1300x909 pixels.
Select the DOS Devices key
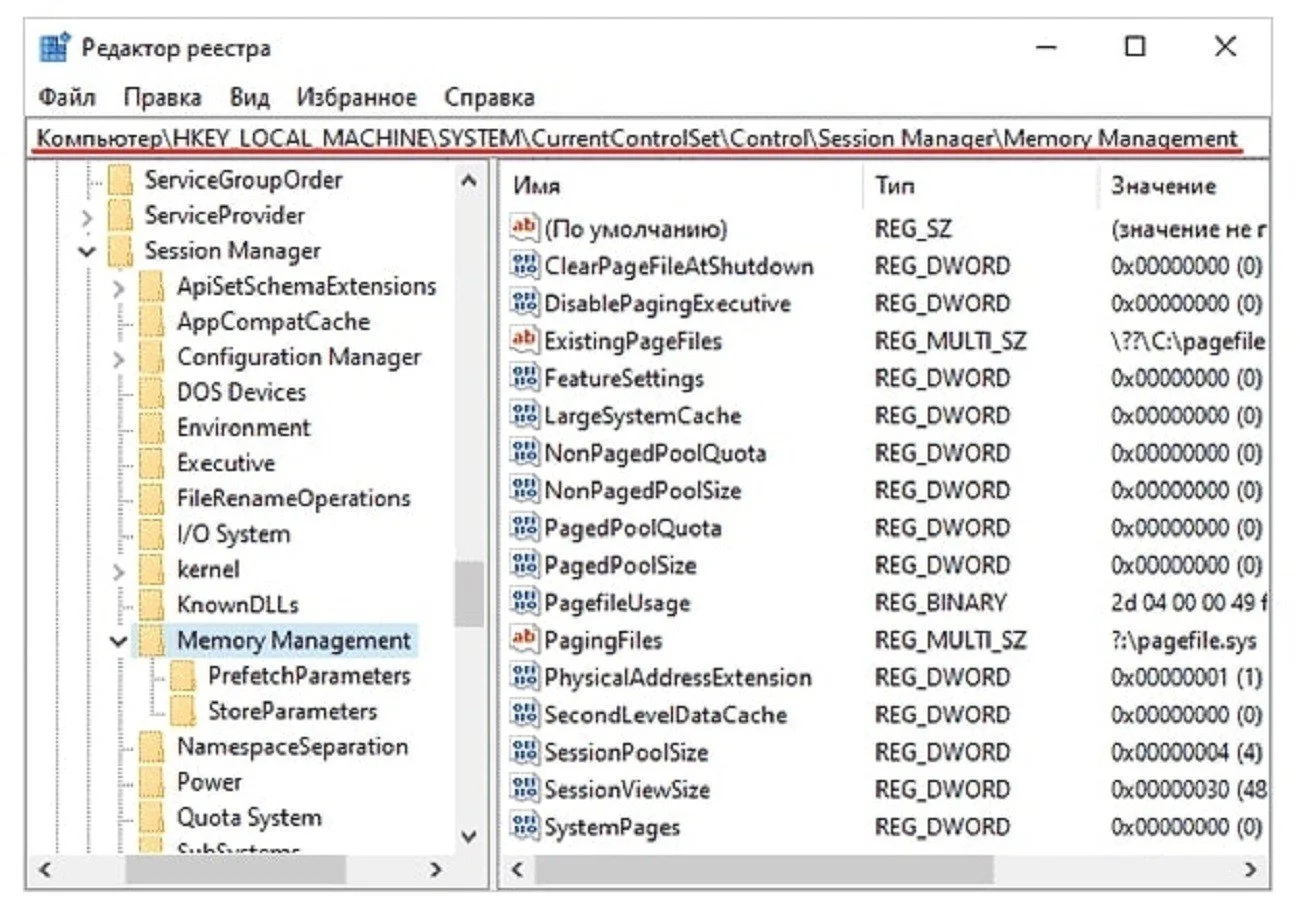coord(241,392)
